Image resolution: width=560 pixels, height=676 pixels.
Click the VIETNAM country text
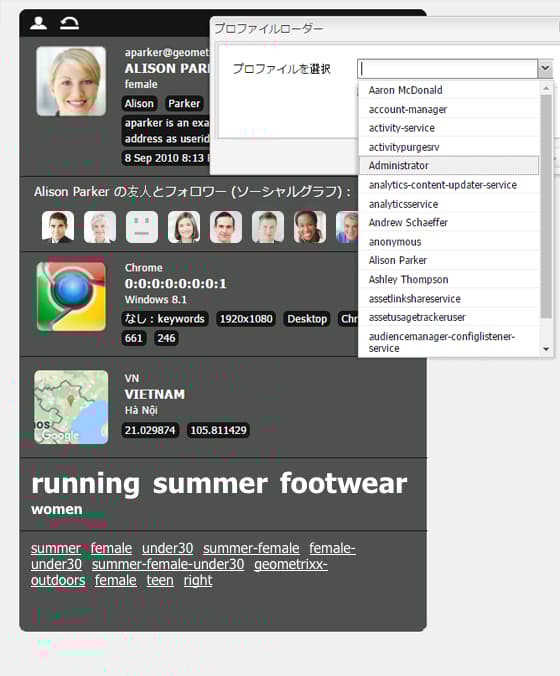tap(155, 394)
